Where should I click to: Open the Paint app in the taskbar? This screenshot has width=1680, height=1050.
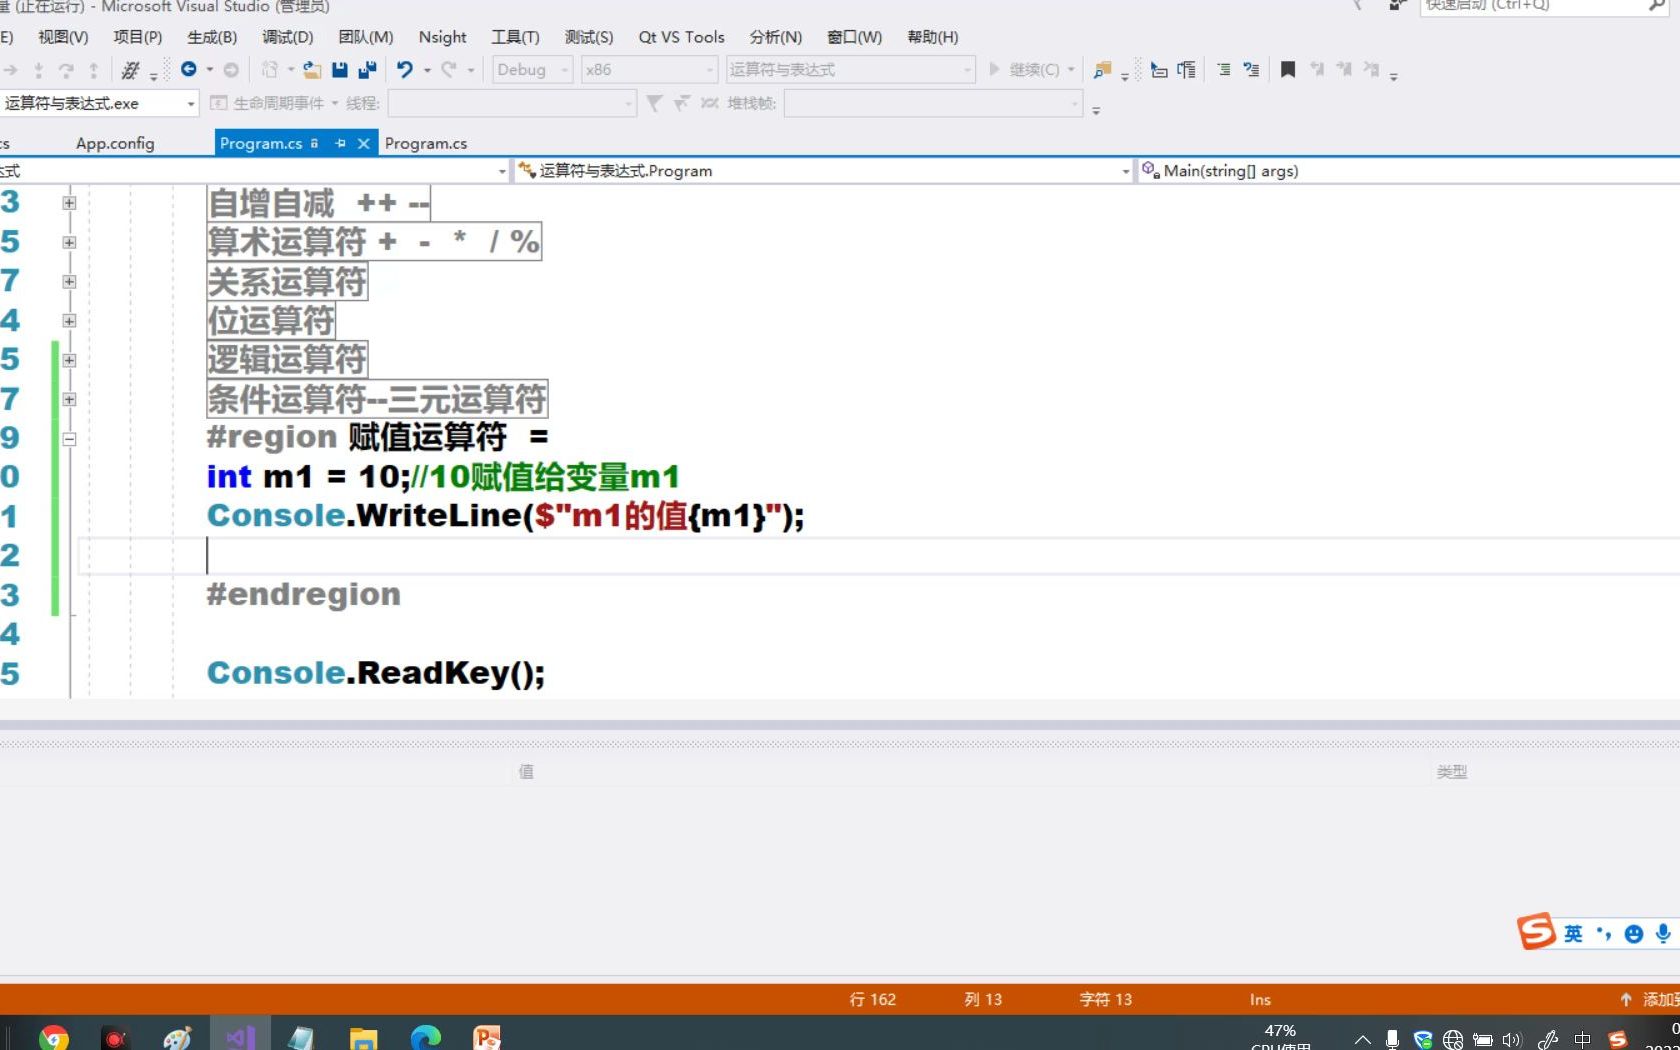click(x=177, y=1038)
